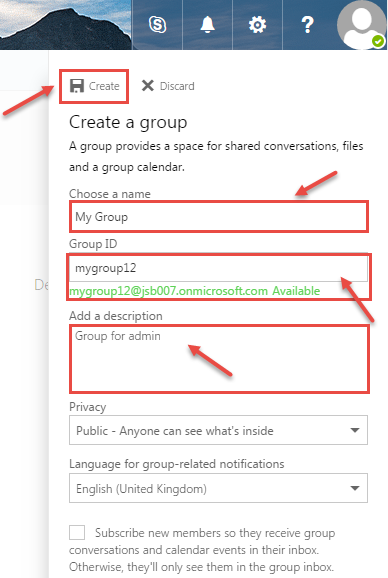Click the X Discard icon

(x=148, y=86)
